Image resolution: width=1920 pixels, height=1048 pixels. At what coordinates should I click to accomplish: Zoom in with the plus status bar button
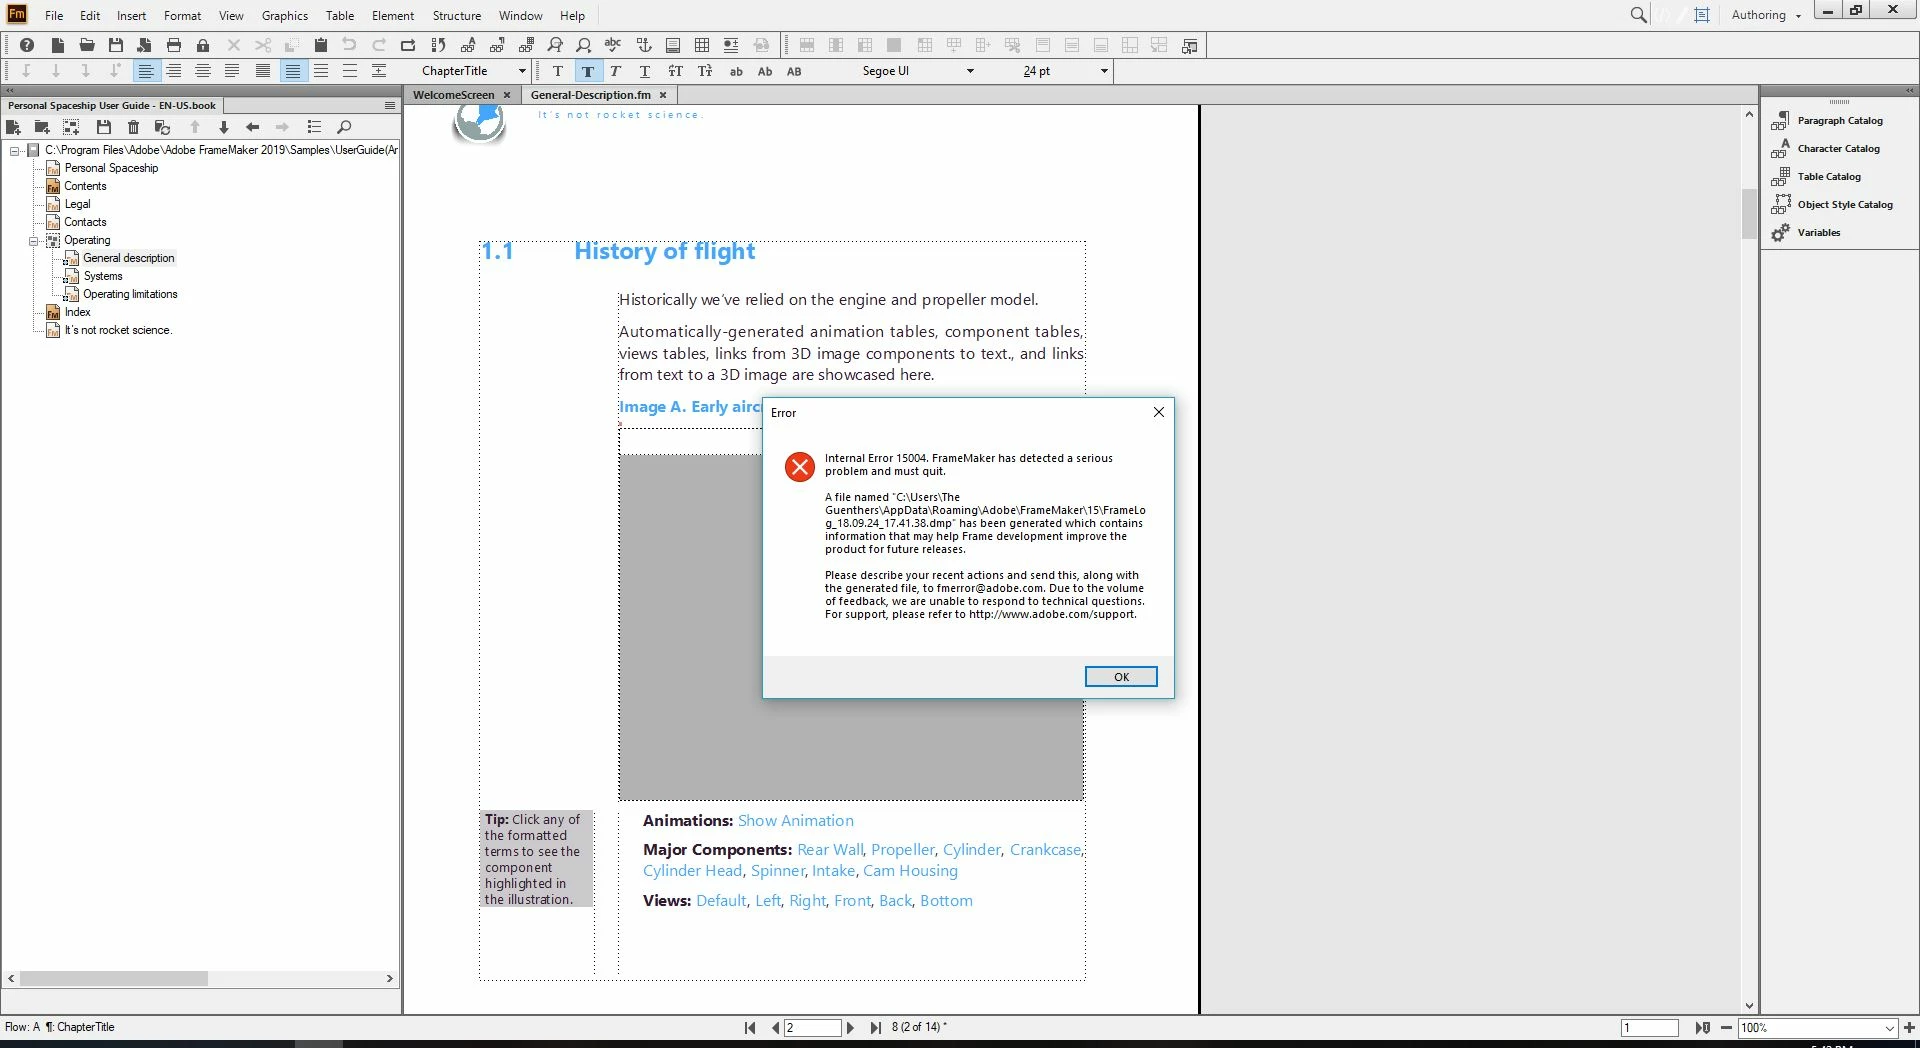(x=1909, y=1027)
